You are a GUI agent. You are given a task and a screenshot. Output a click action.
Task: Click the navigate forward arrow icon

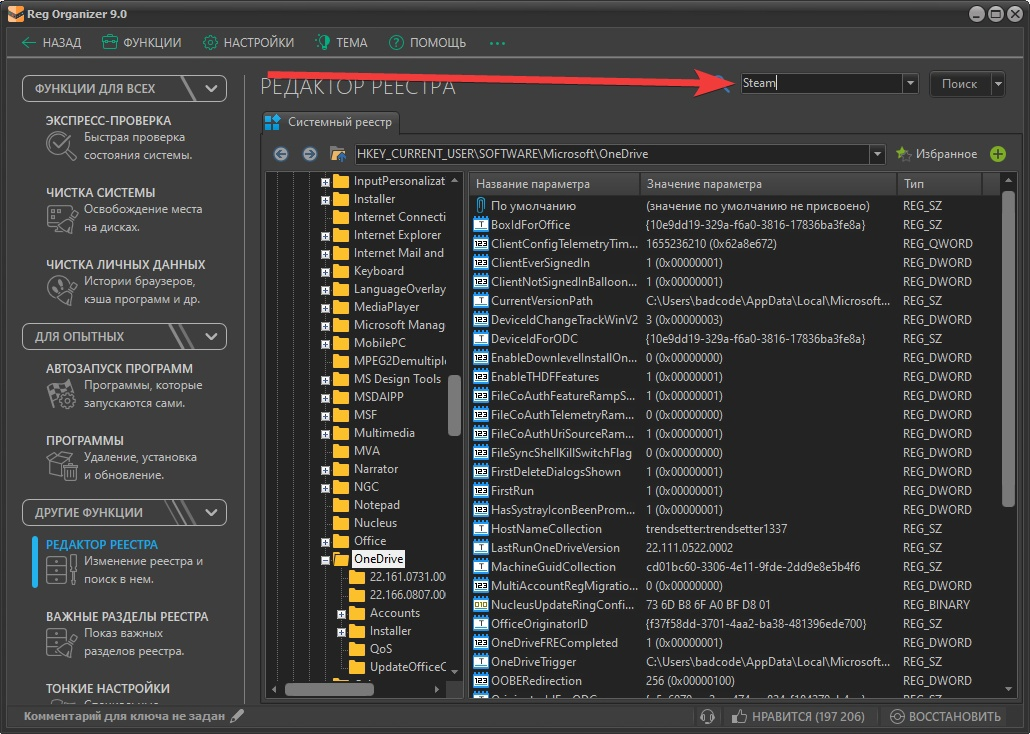309,154
